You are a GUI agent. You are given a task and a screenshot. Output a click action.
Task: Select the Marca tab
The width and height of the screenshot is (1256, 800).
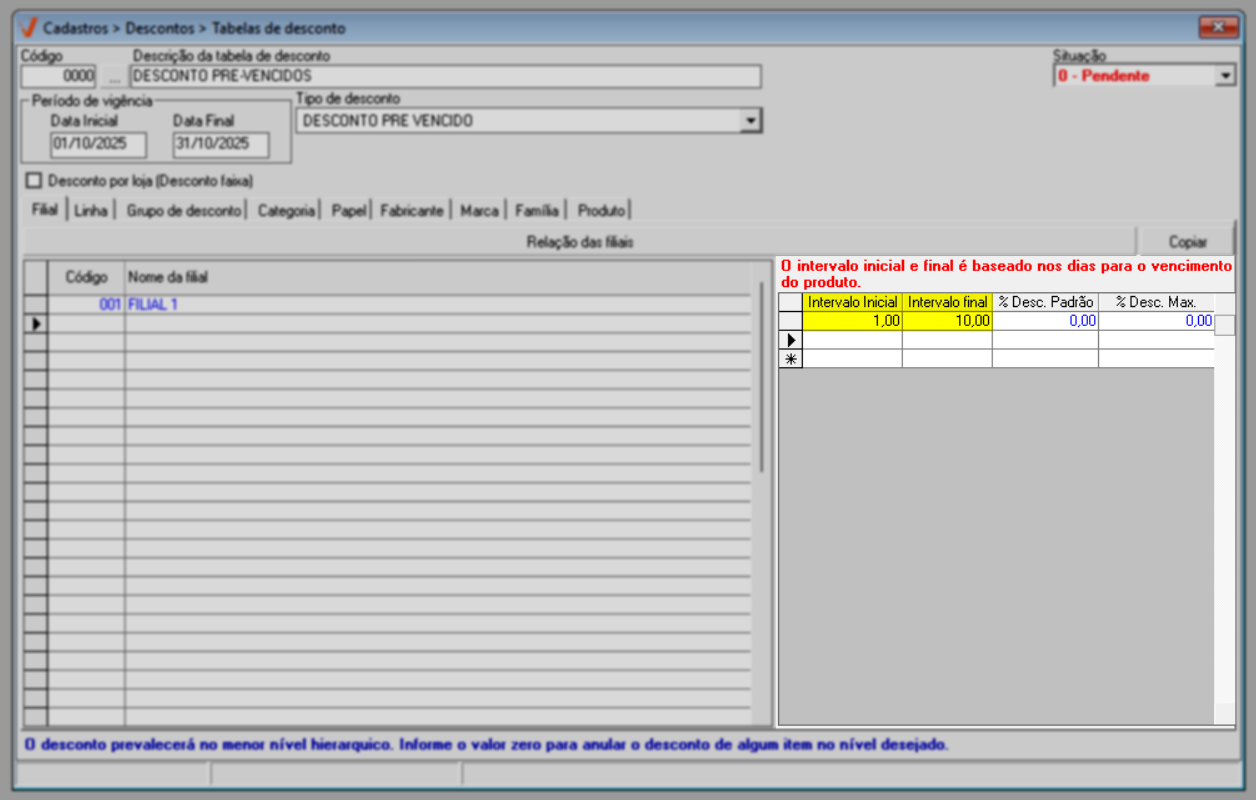pyautogui.click(x=480, y=211)
